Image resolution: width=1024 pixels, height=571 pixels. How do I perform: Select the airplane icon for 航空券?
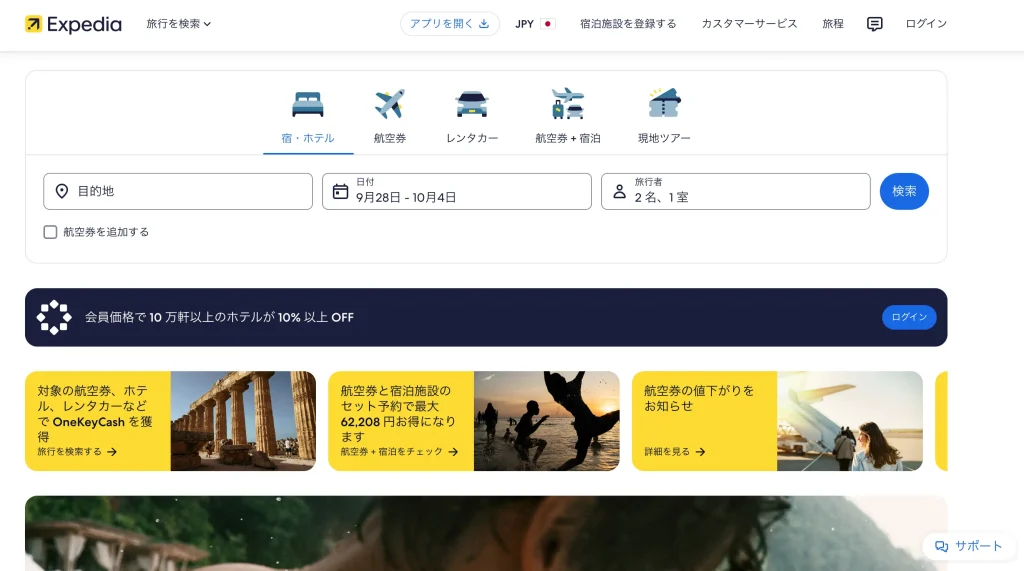(389, 104)
